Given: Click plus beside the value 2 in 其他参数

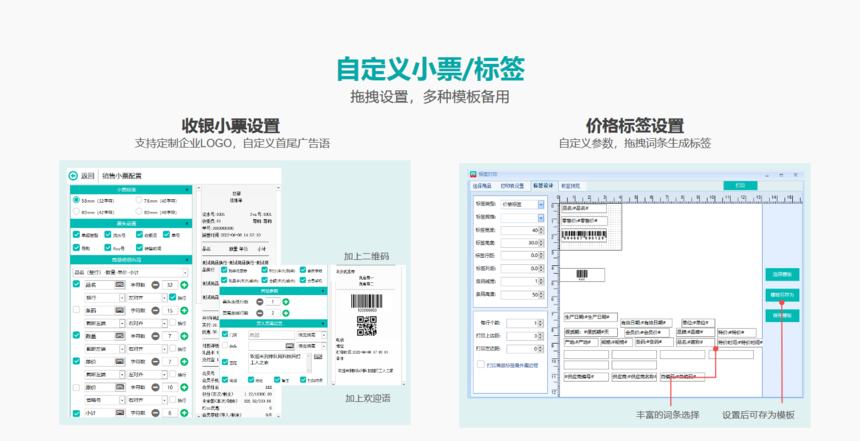Looking at the screenshot, I should [x=286, y=313].
